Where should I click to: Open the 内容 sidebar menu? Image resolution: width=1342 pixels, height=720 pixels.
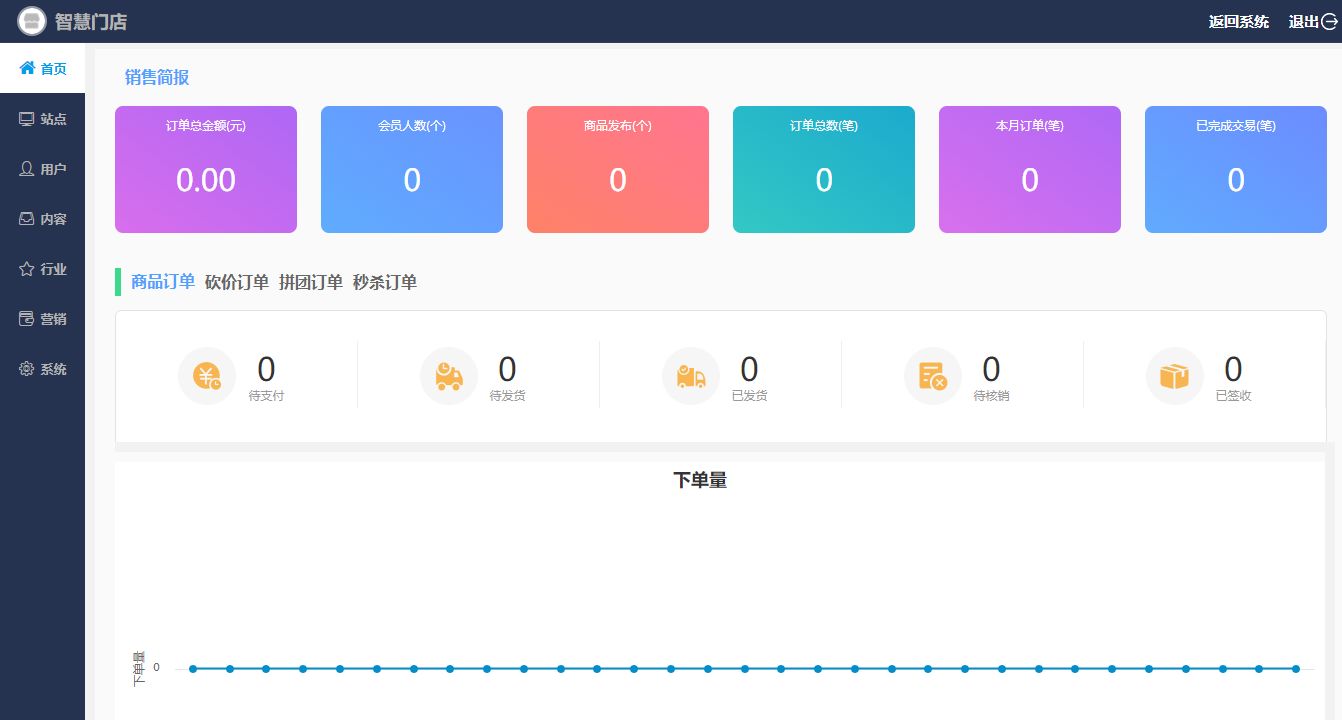pos(42,218)
